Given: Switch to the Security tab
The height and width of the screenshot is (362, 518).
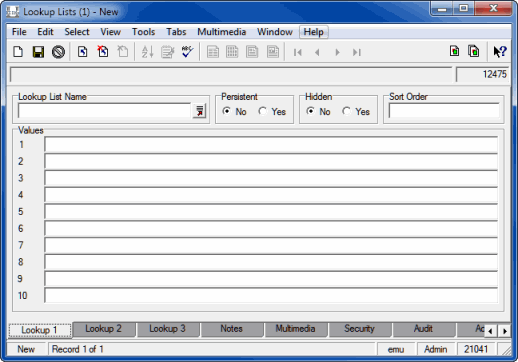Looking at the screenshot, I should coord(359,329).
